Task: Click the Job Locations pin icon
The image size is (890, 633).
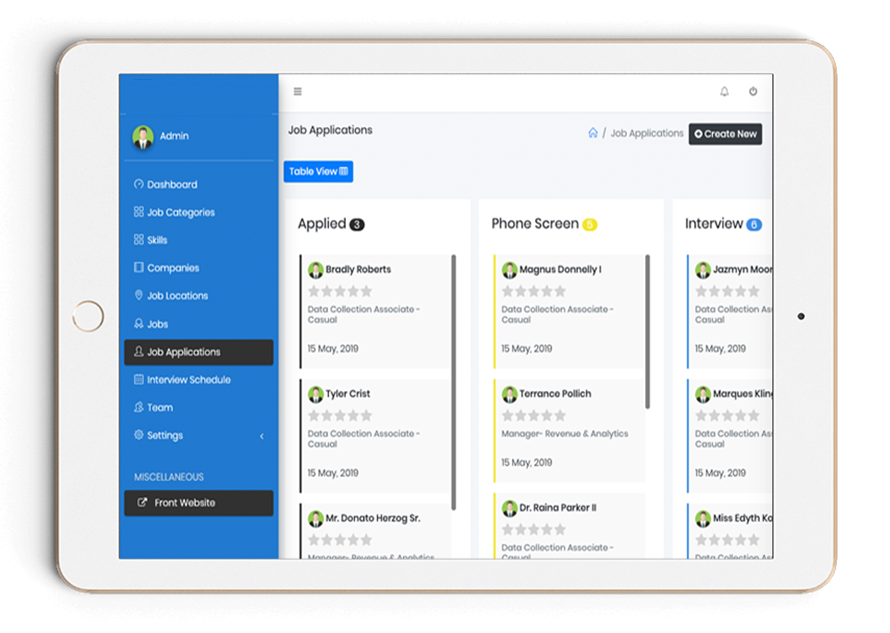Action: (139, 296)
